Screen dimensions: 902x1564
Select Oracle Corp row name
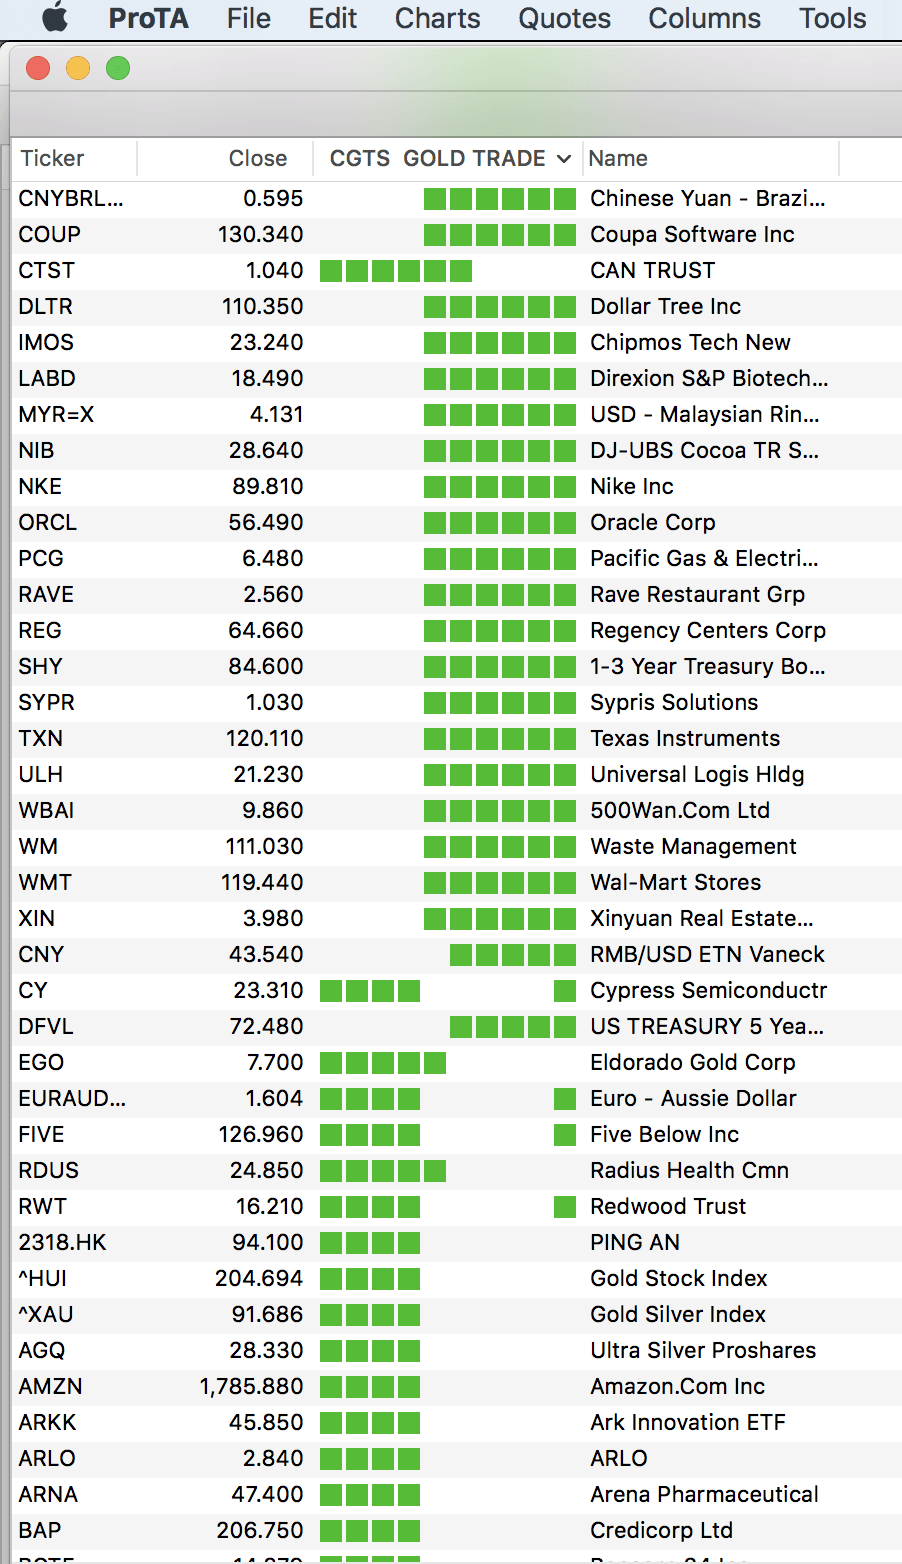point(653,522)
